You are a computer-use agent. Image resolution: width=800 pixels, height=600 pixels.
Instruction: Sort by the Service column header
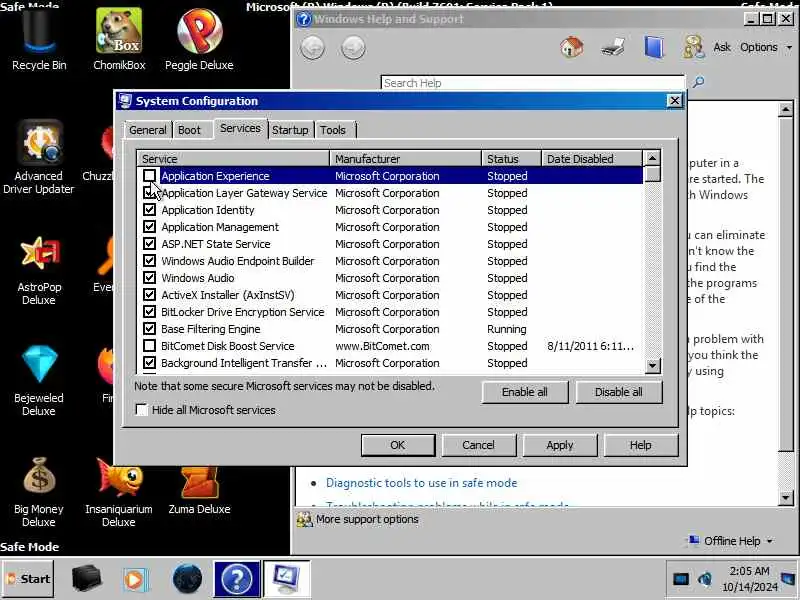pos(233,159)
